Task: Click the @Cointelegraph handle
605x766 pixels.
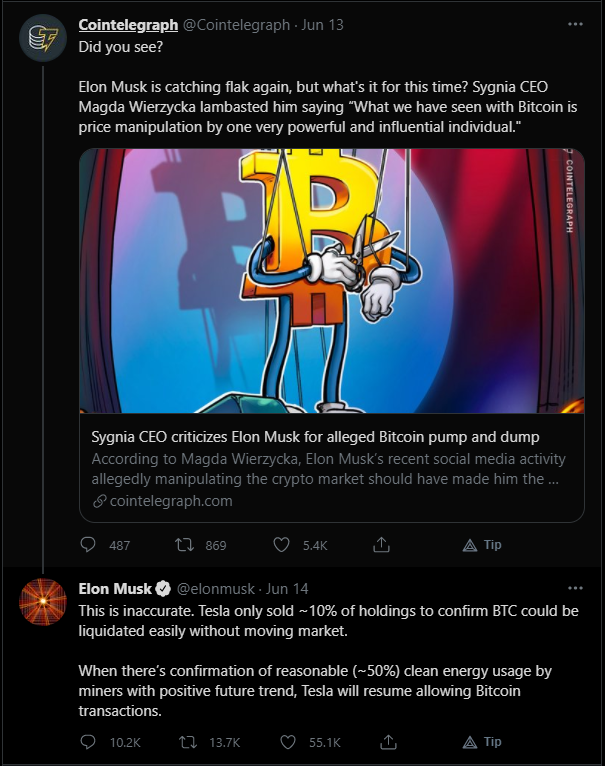Action: pos(236,25)
